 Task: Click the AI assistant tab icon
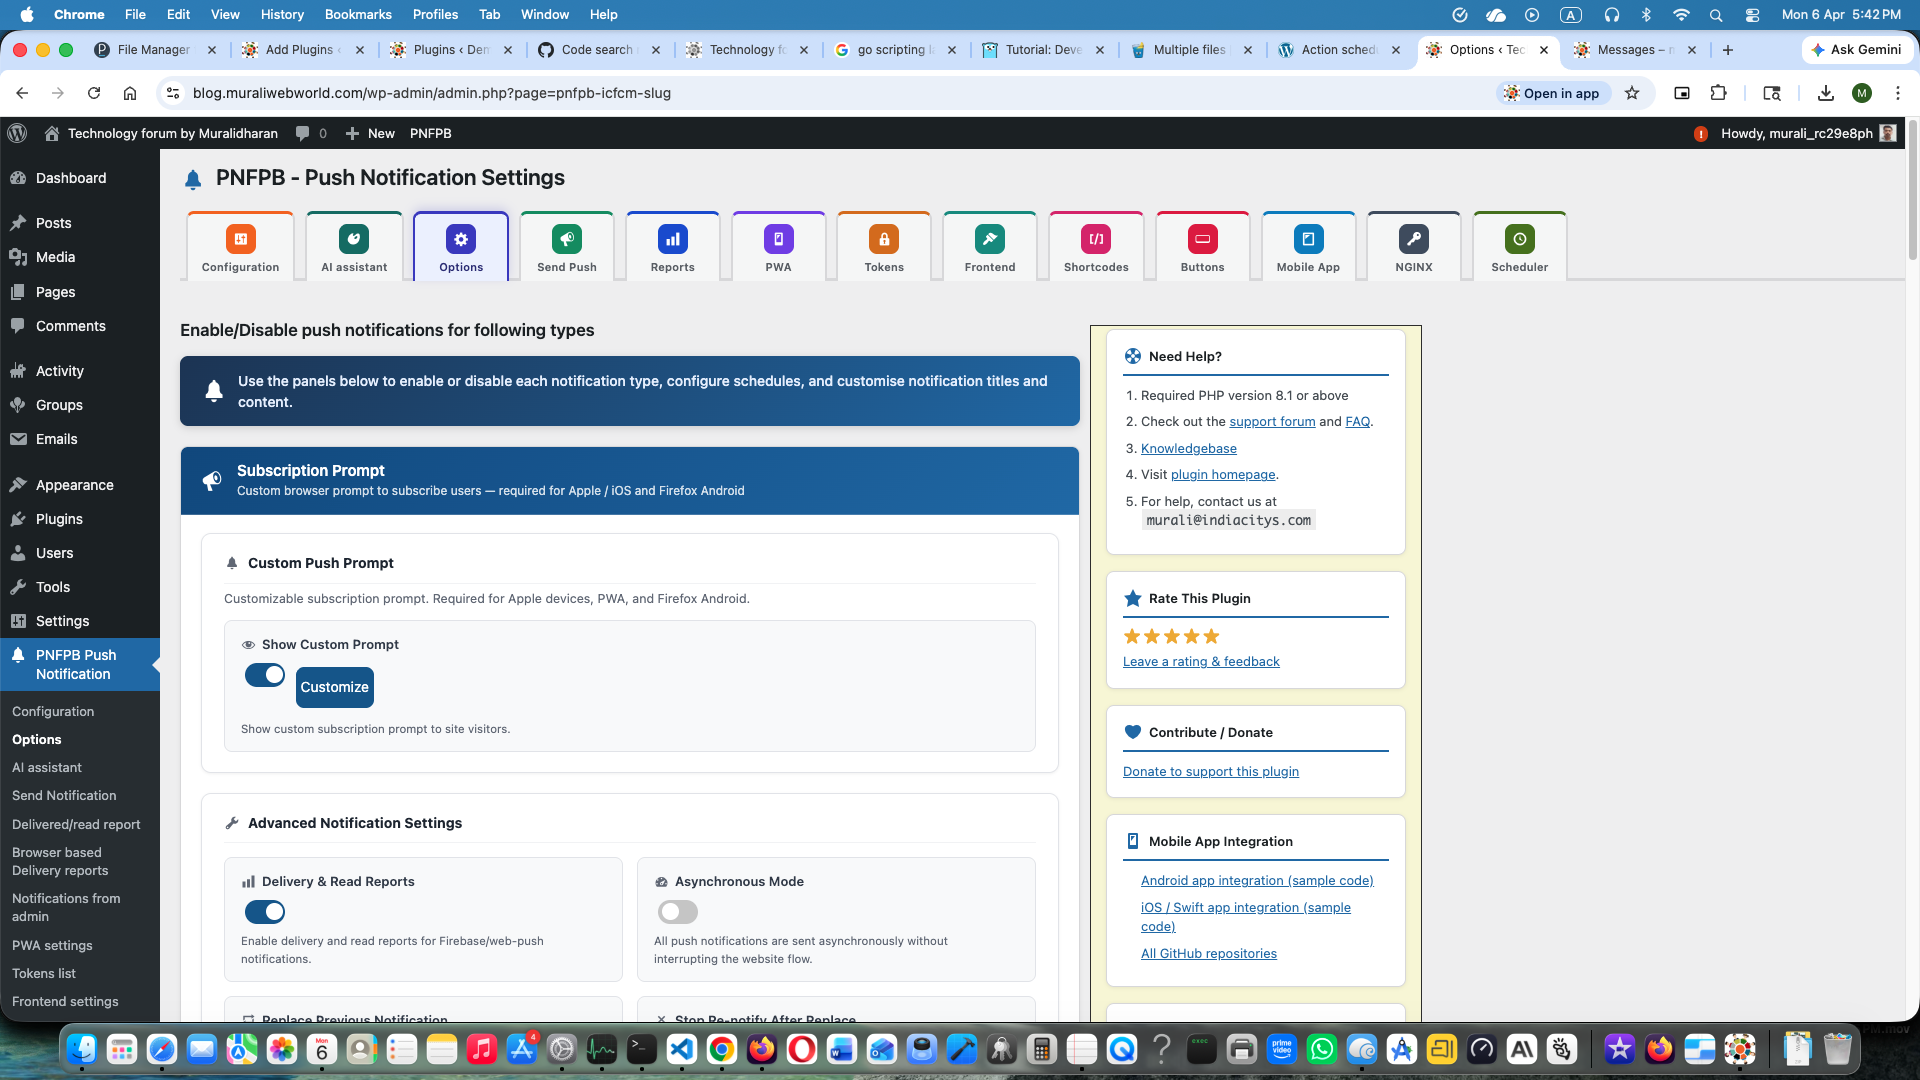(x=354, y=239)
